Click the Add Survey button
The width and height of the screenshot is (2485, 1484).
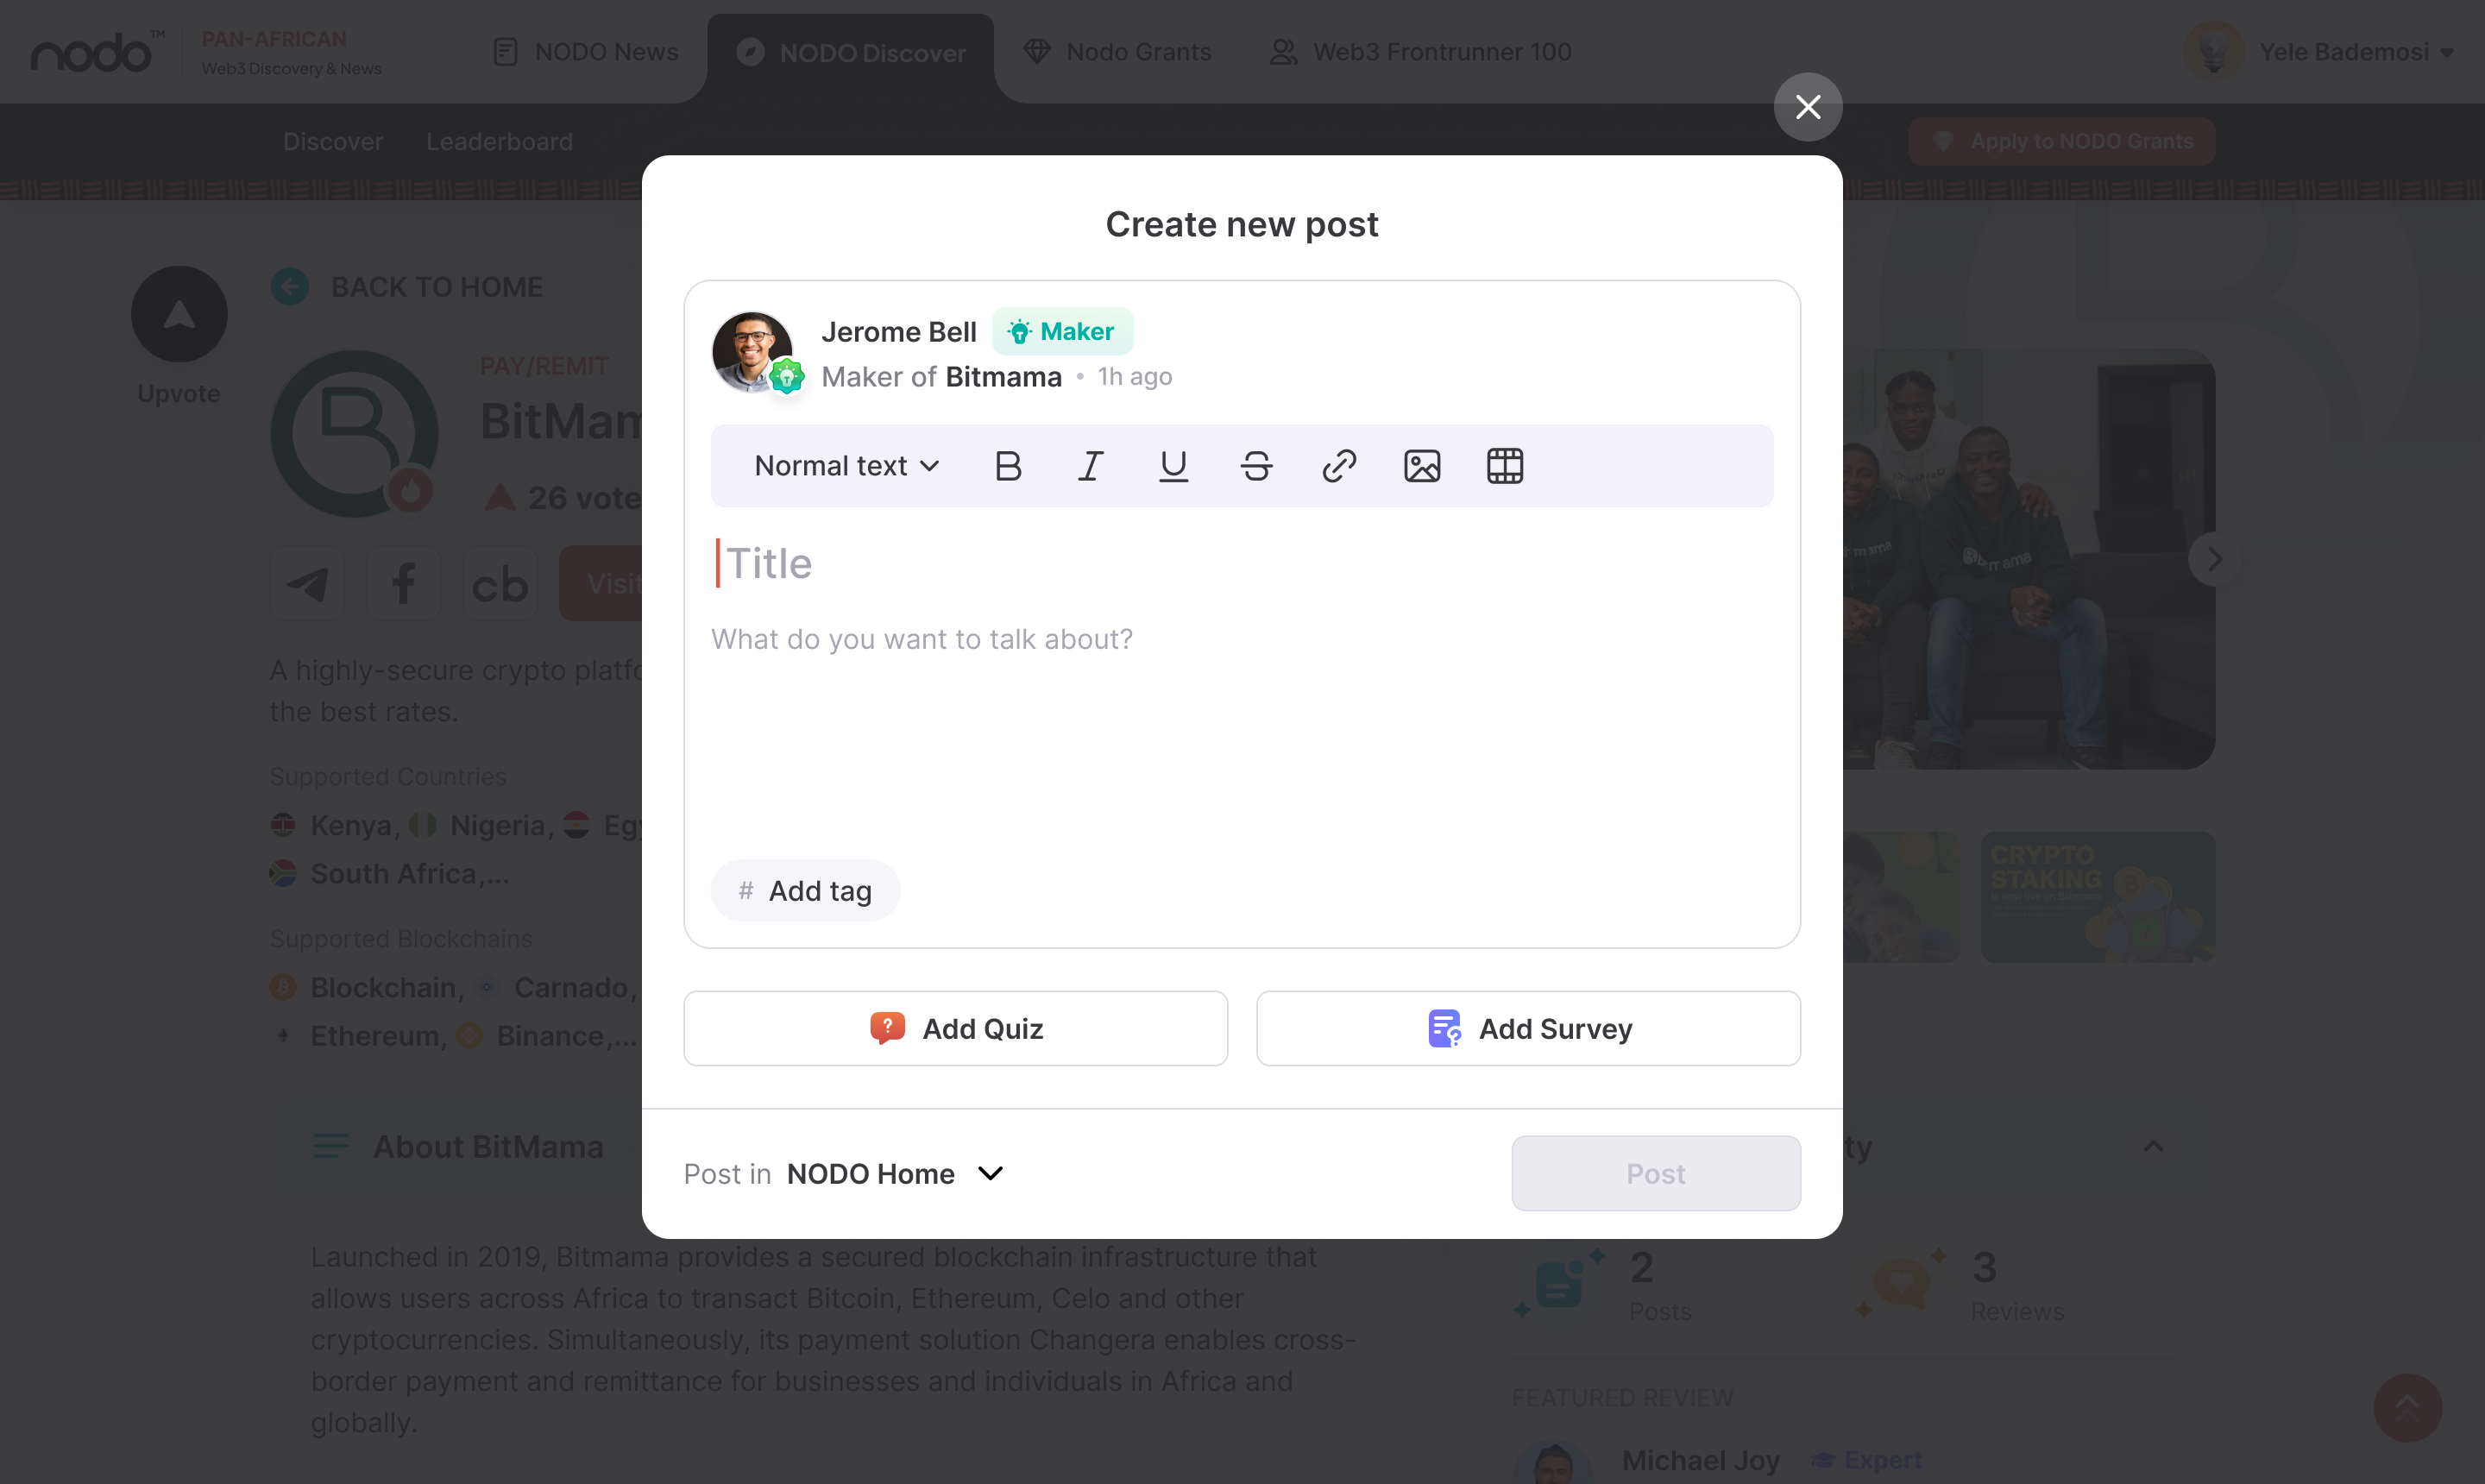pos(1528,1028)
